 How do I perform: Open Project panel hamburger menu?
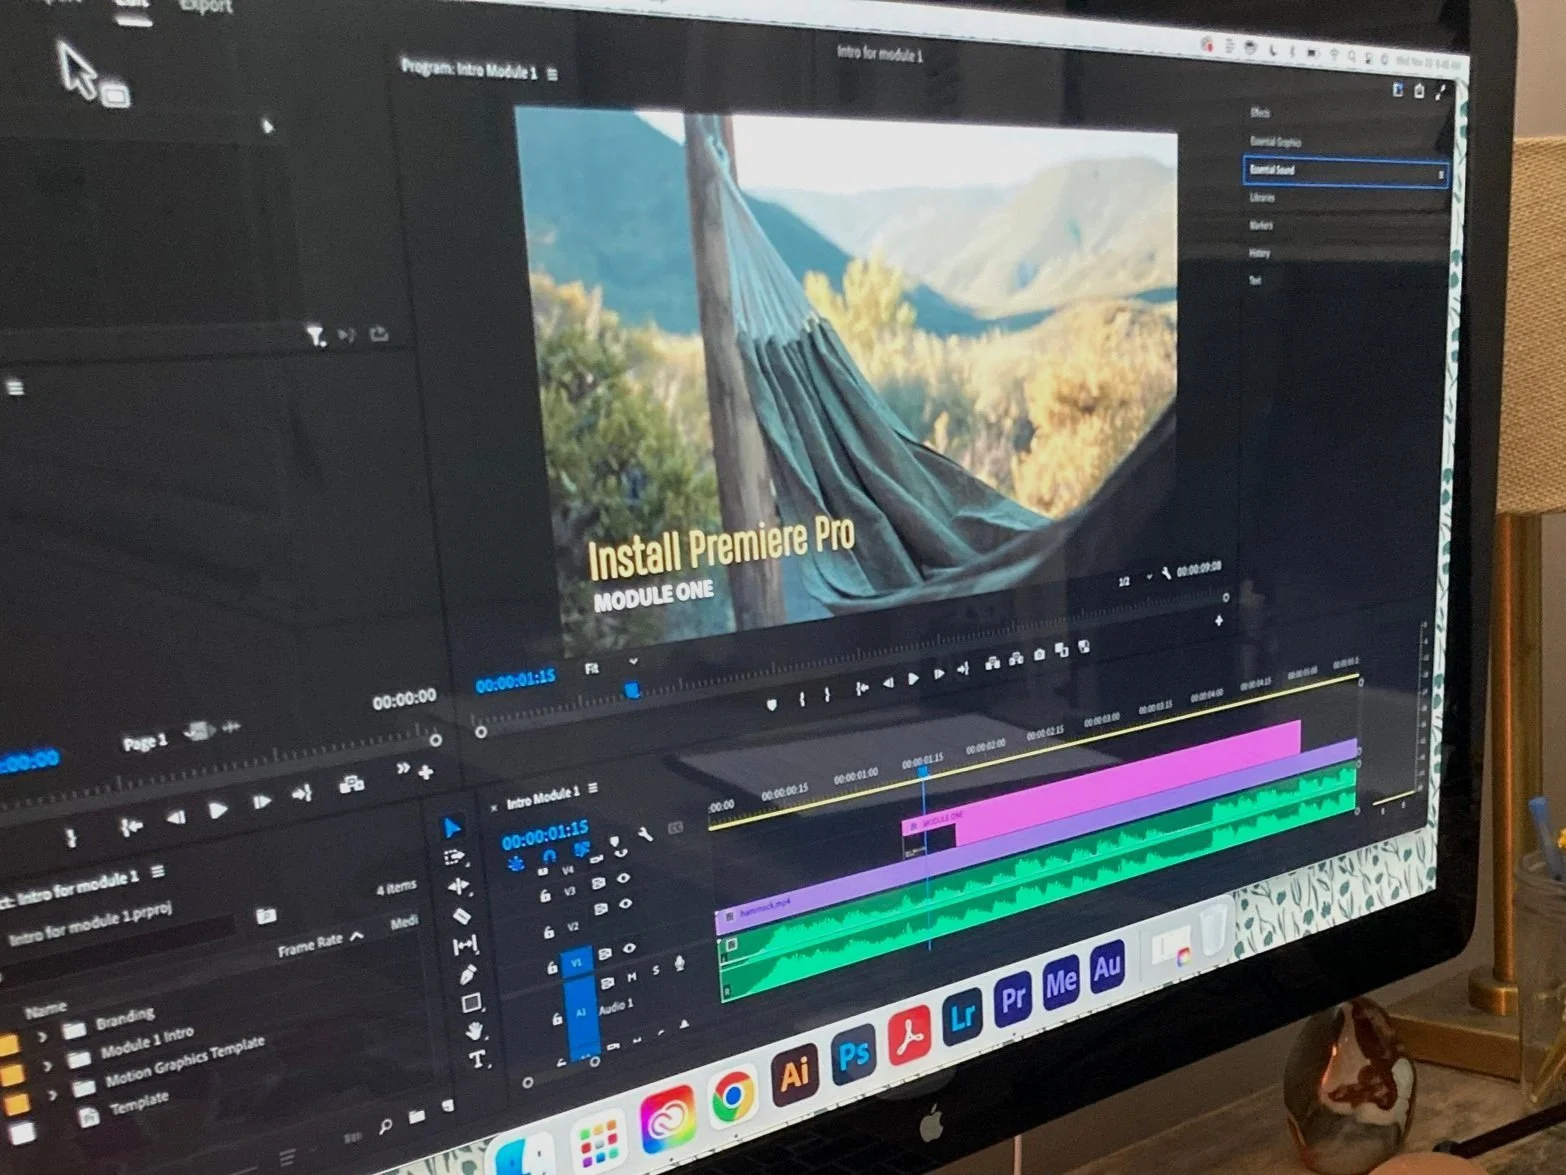(157, 873)
